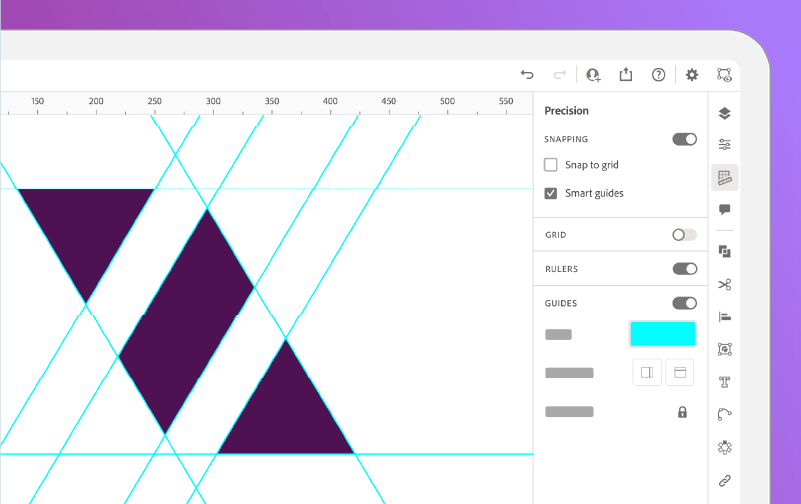The image size is (801, 504).
Task: Click the redo arrow
Action: [x=560, y=75]
